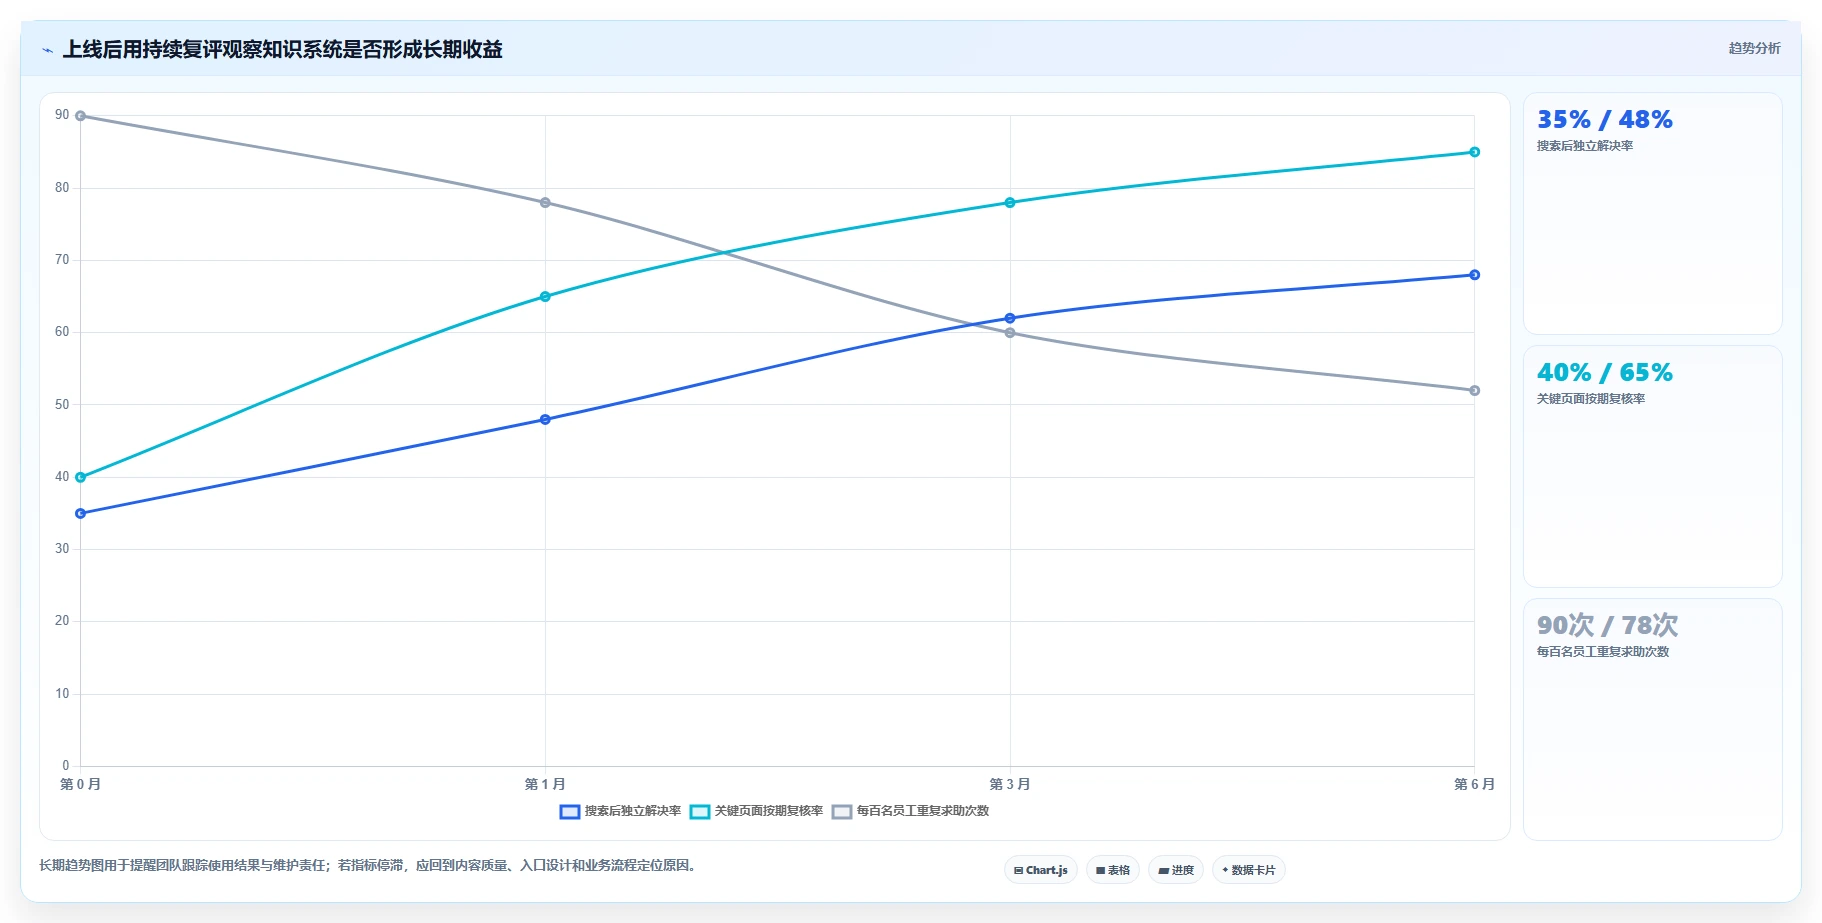
Task: Click the blue data point at 第 6 月 (68)
Action: click(1475, 275)
